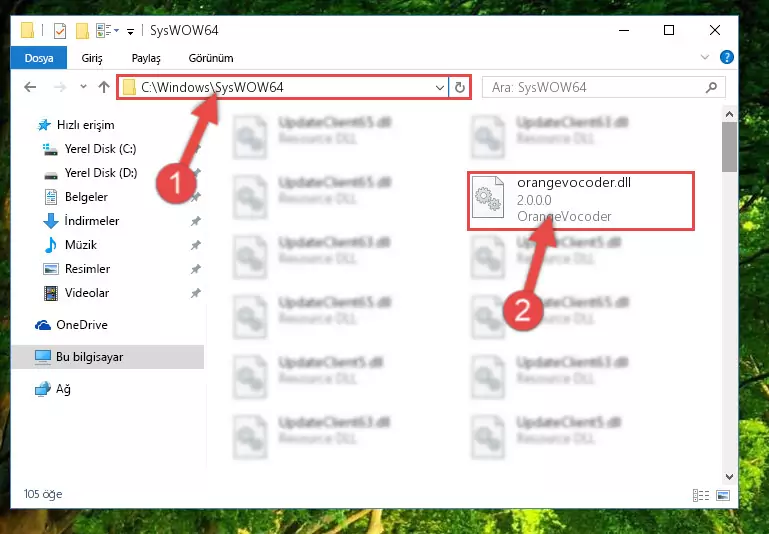Click the orangevocoder.dll gear file icon
The width and height of the screenshot is (769, 534).
488,197
